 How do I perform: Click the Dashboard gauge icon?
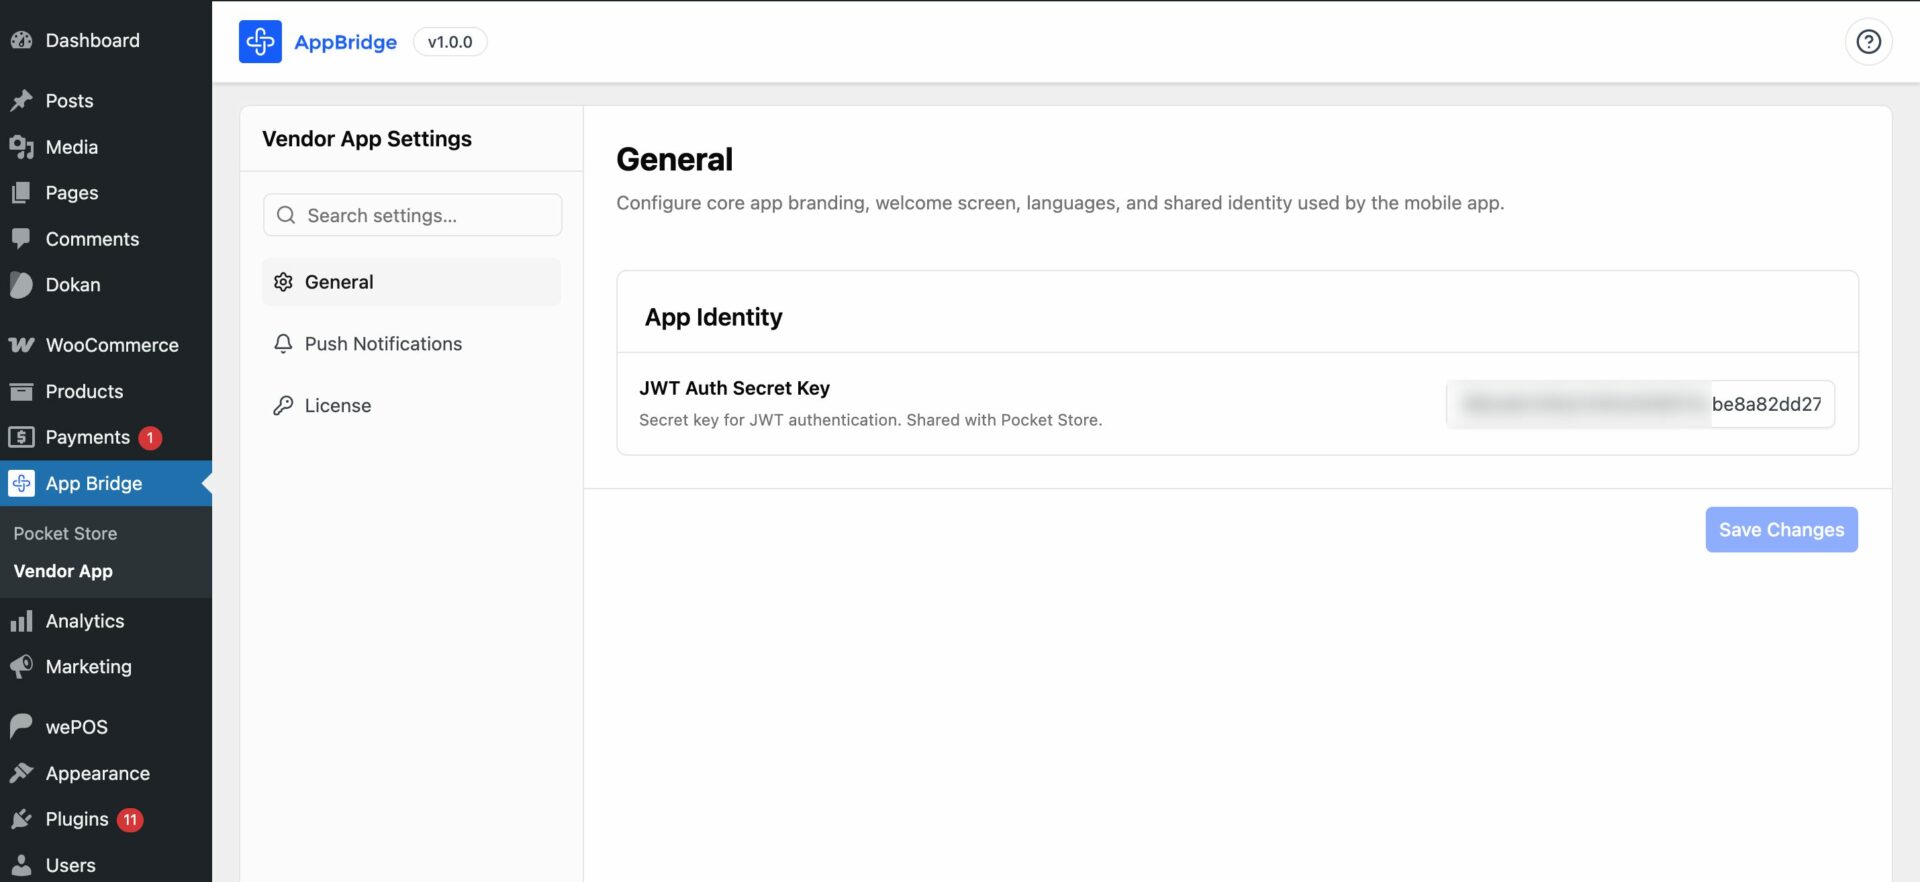tap(22, 41)
